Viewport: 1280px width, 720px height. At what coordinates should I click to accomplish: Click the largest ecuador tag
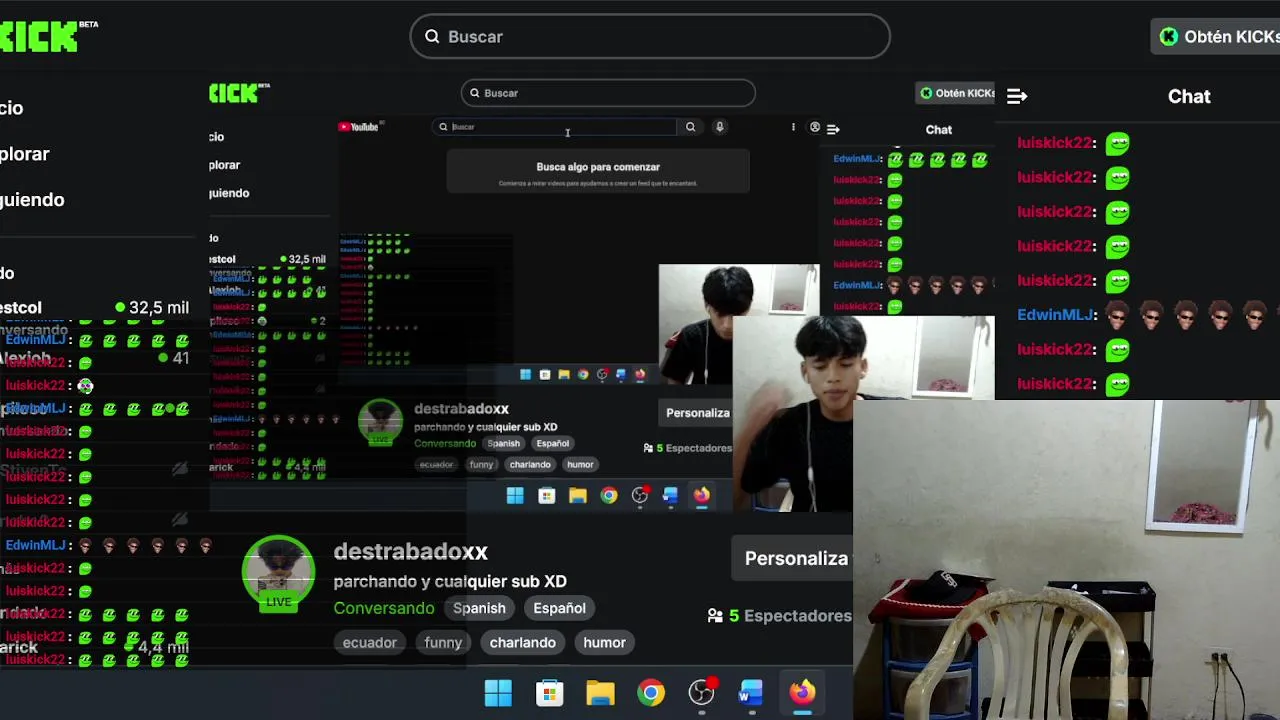click(370, 643)
